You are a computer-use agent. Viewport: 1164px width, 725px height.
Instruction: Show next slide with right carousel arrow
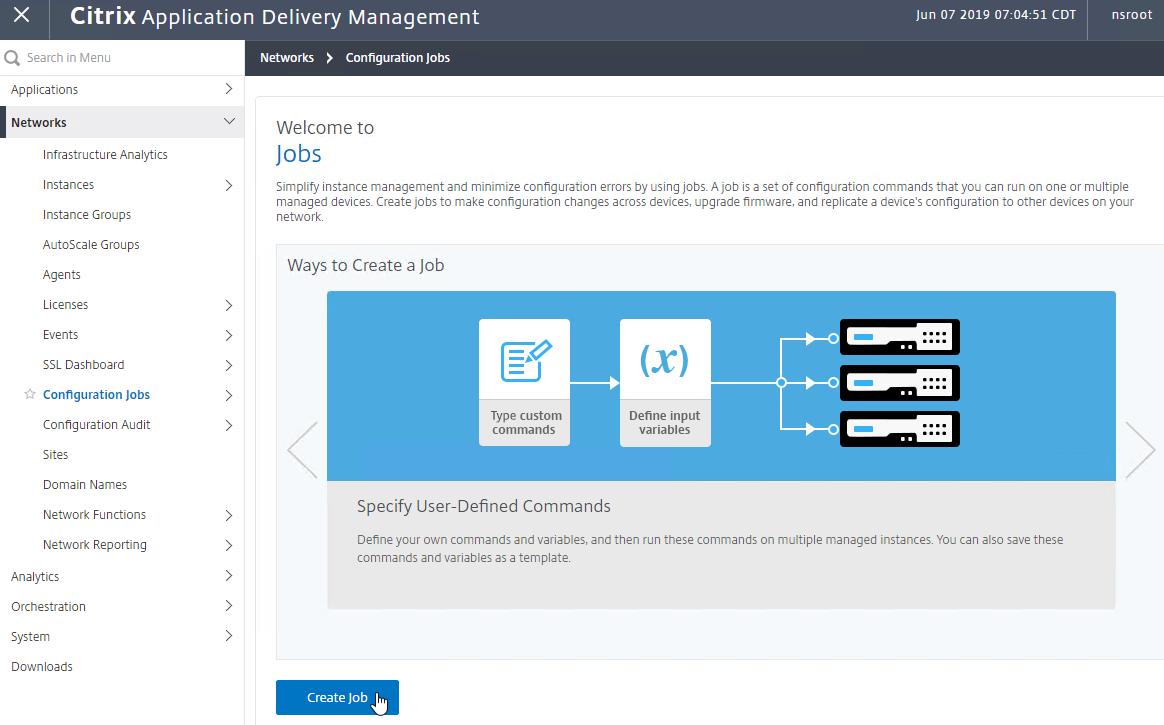1140,450
